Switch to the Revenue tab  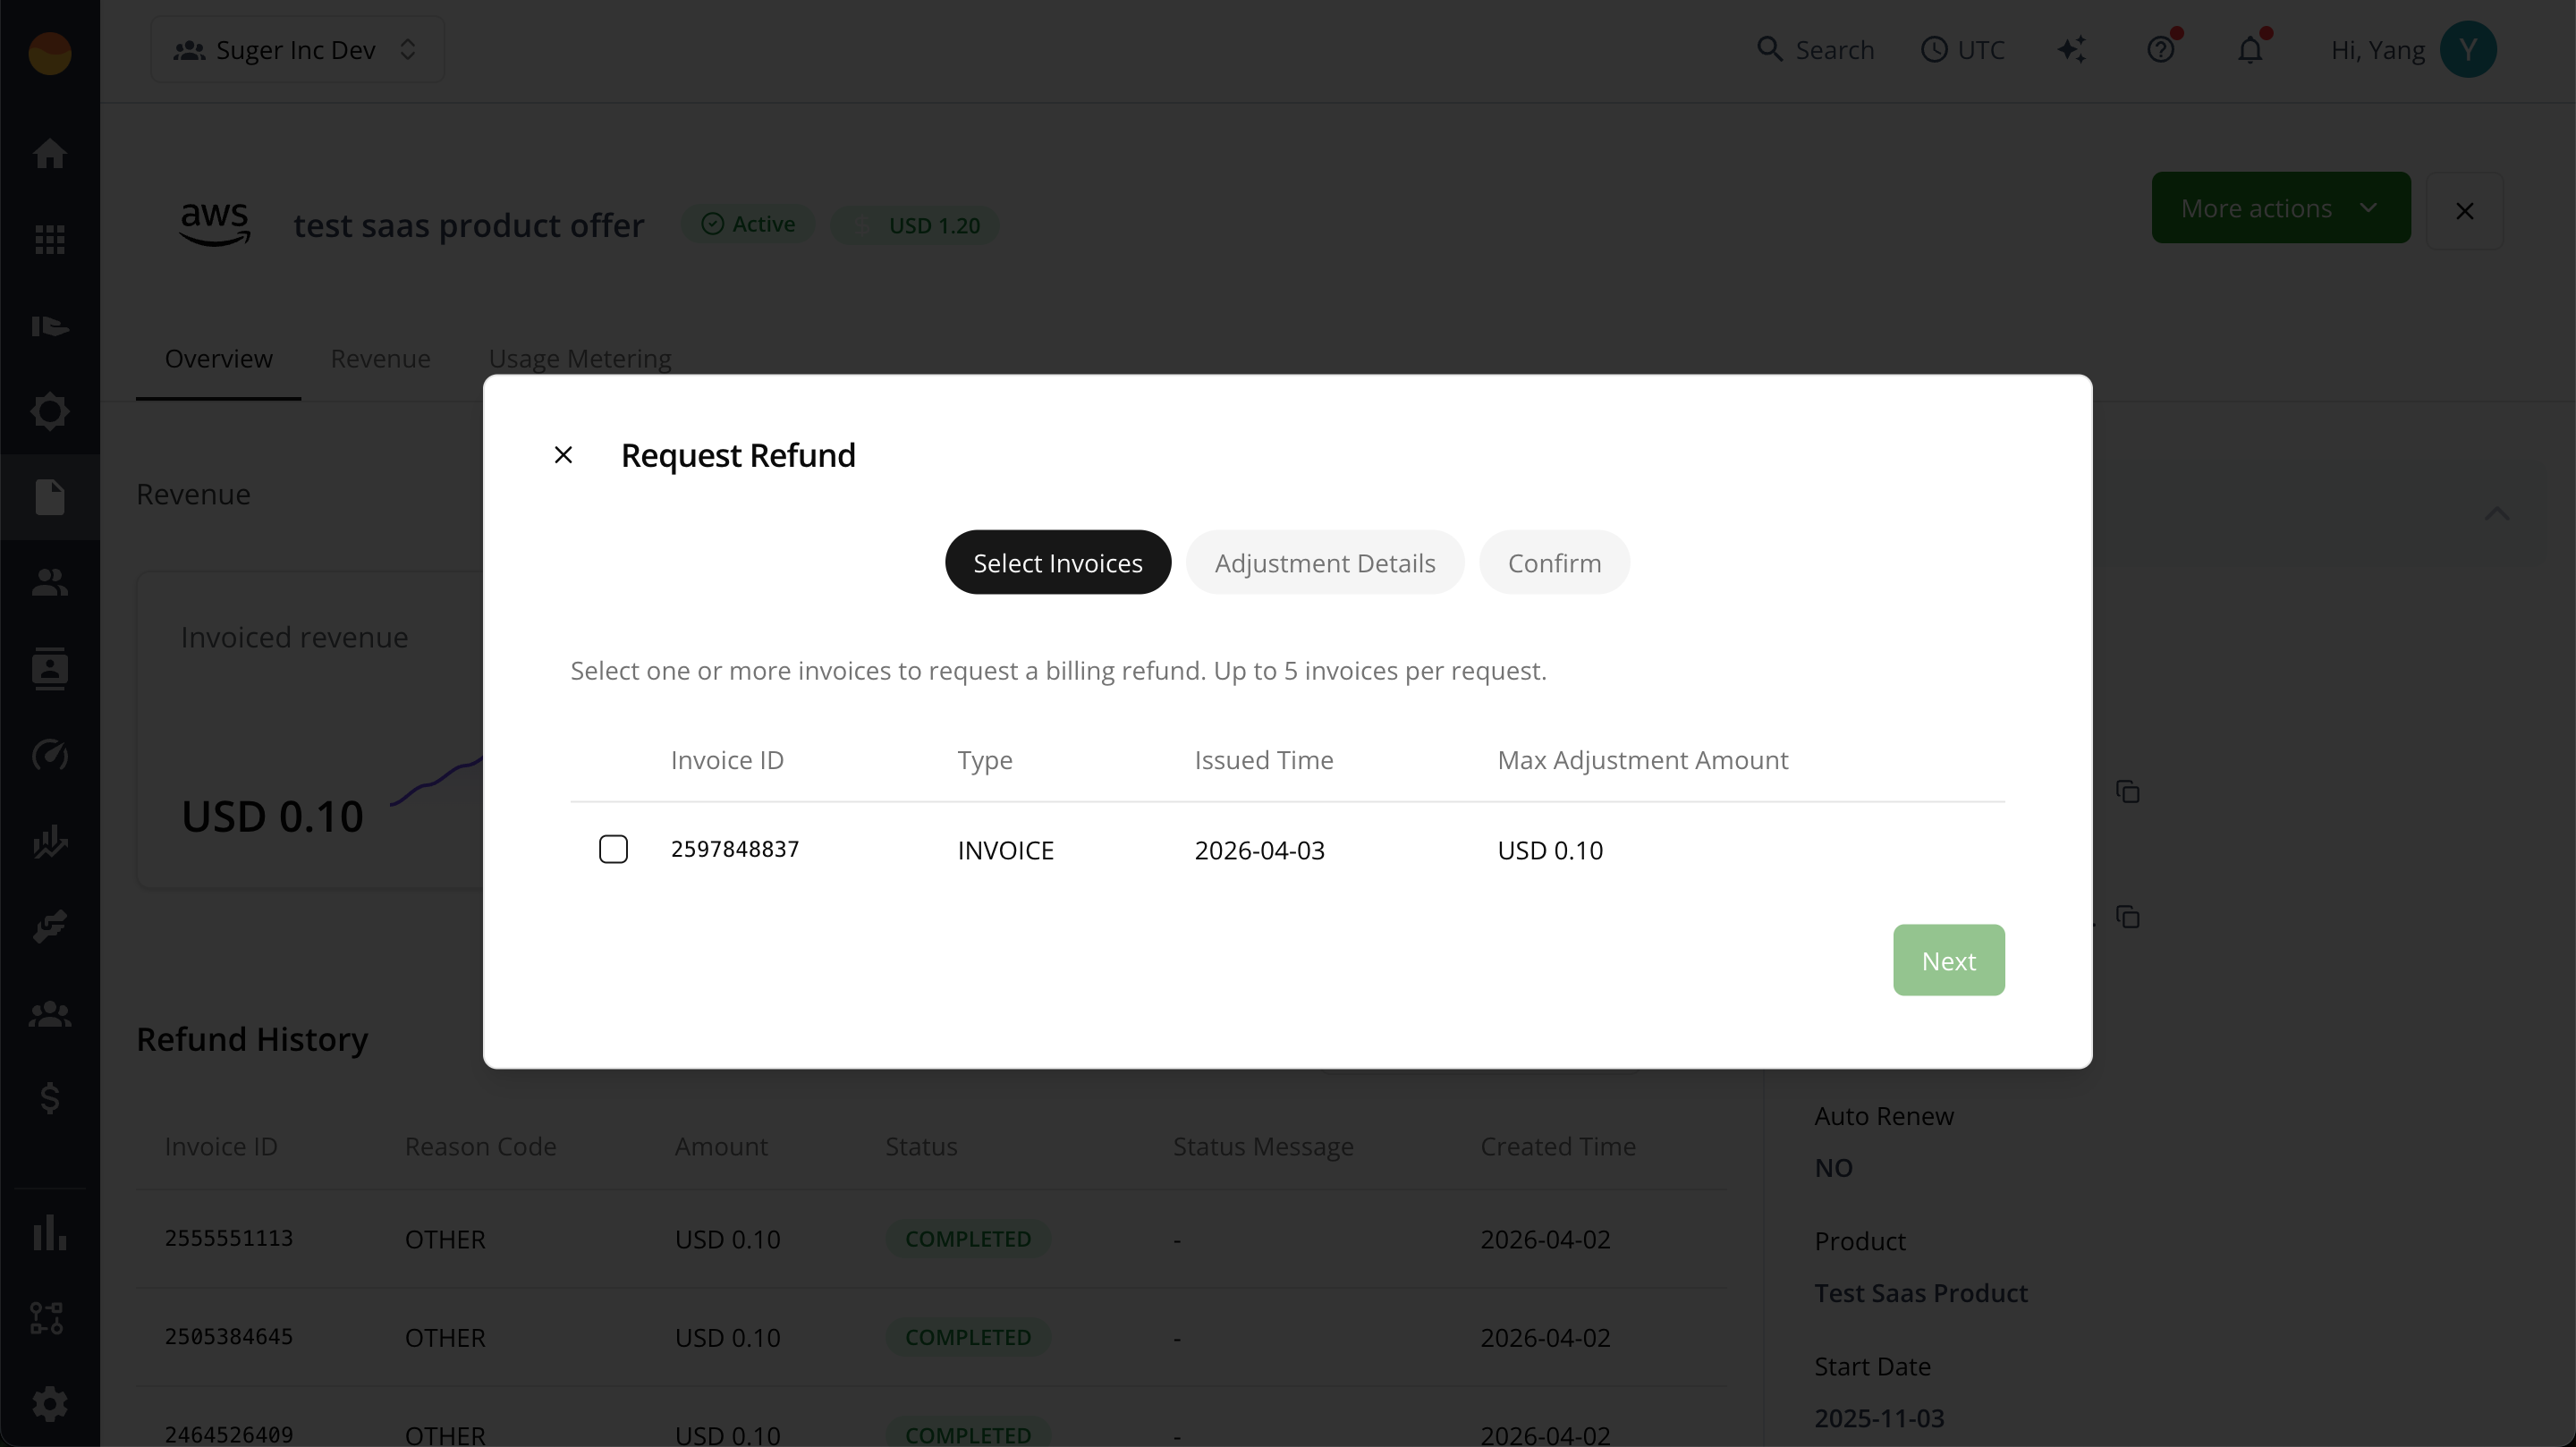380,358
